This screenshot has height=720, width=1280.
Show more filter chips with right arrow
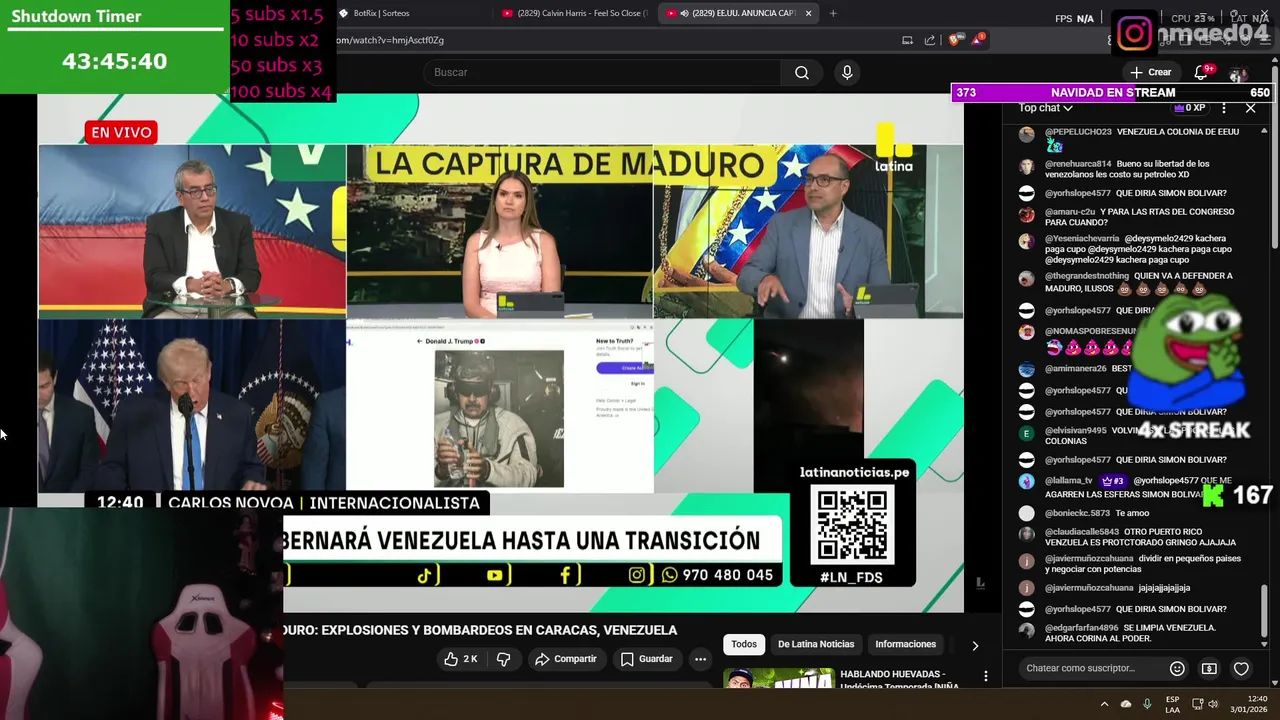click(975, 645)
